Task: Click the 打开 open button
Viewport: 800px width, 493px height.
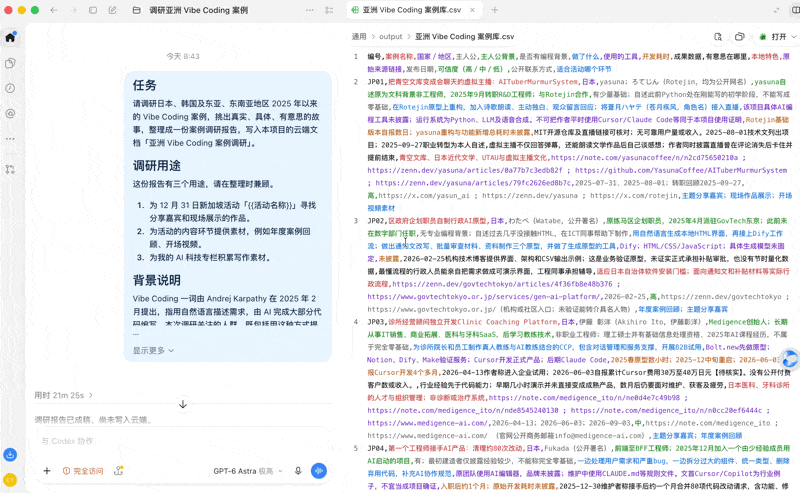Action: (x=773, y=37)
